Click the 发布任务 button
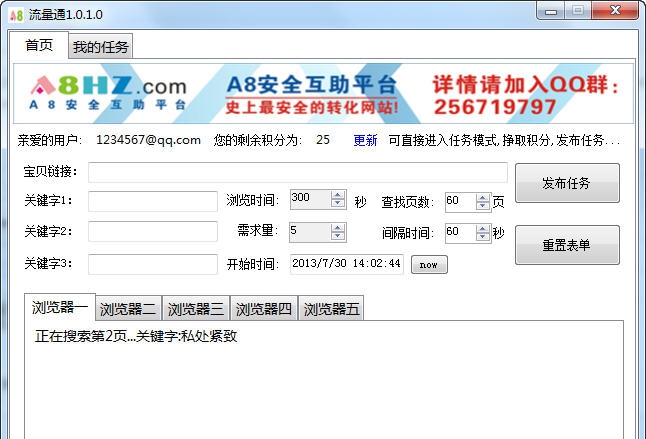 coord(567,183)
